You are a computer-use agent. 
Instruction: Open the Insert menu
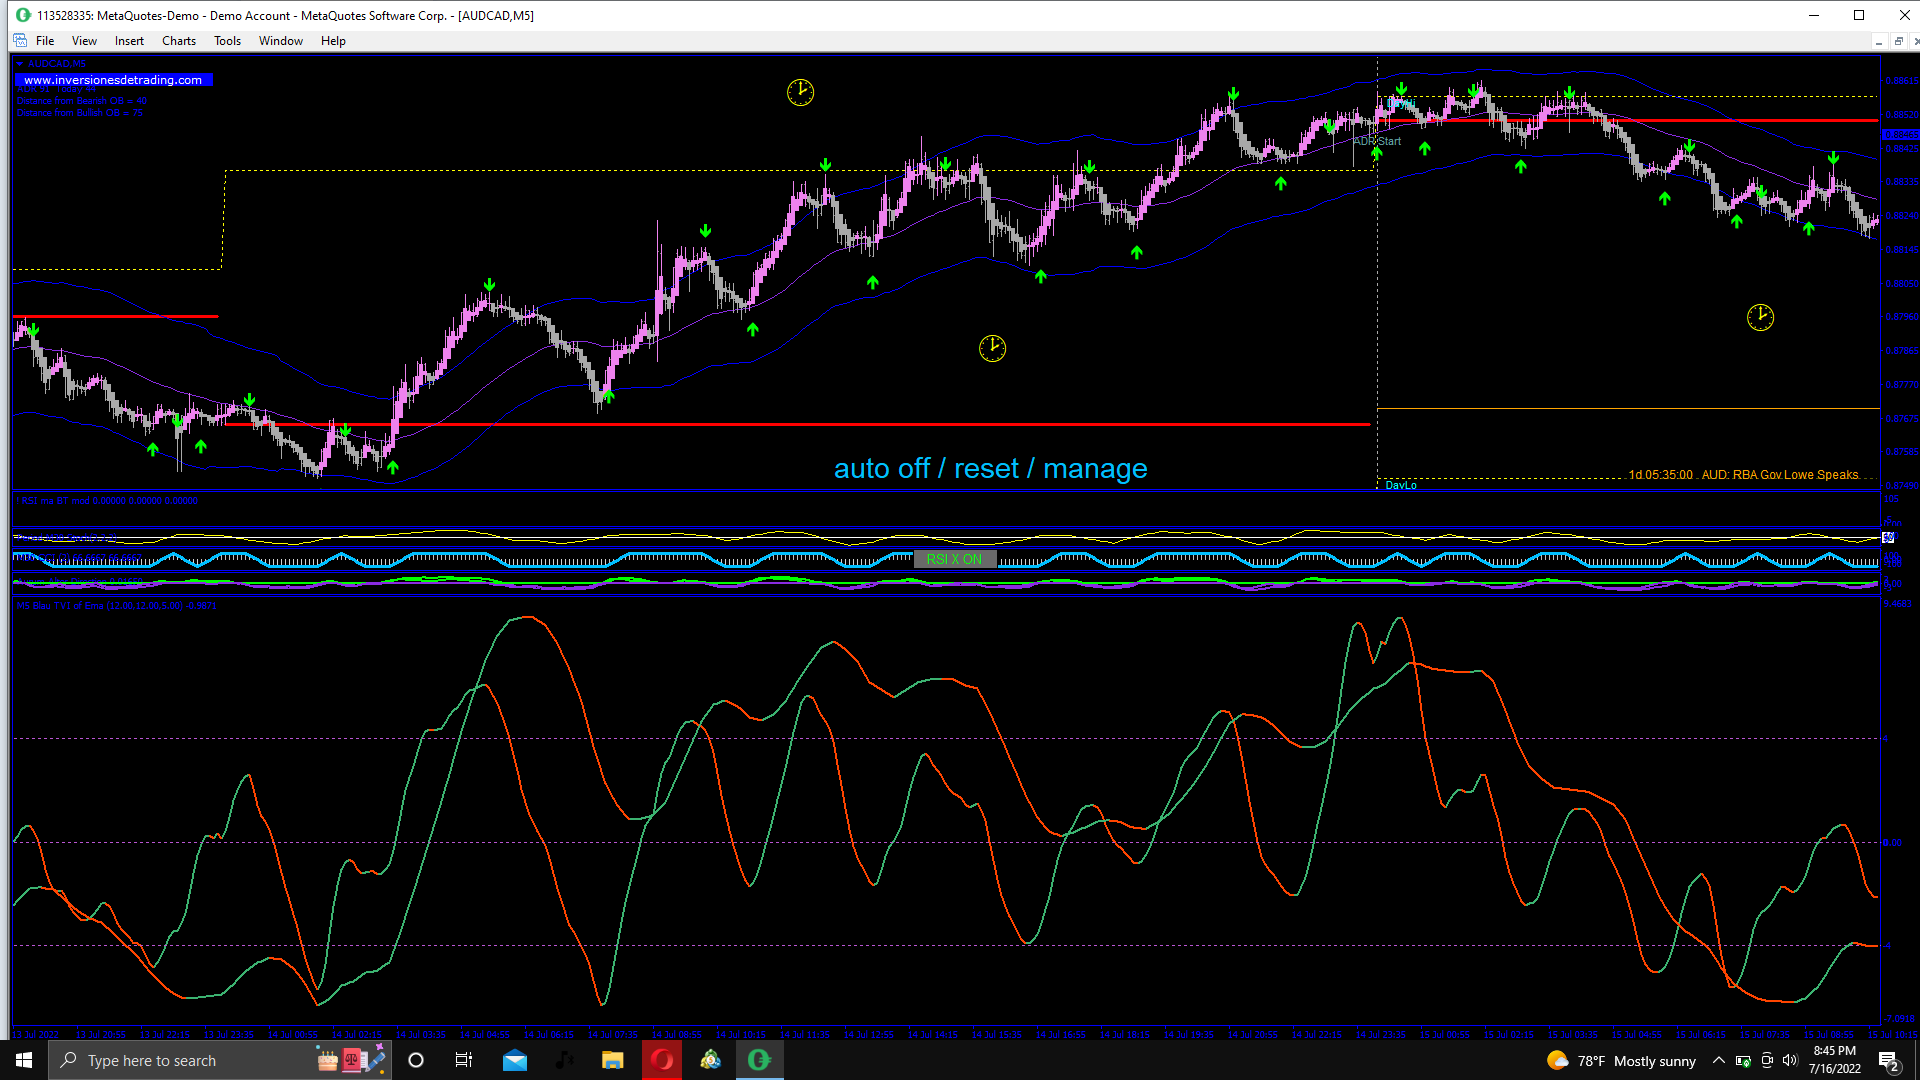(x=129, y=41)
